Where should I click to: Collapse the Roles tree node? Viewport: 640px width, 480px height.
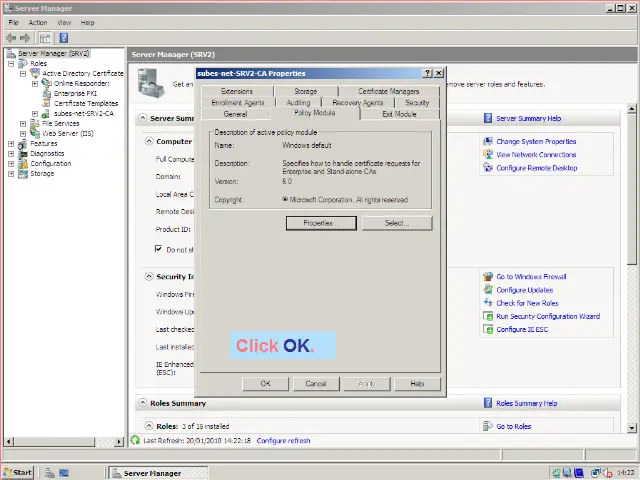coord(11,63)
